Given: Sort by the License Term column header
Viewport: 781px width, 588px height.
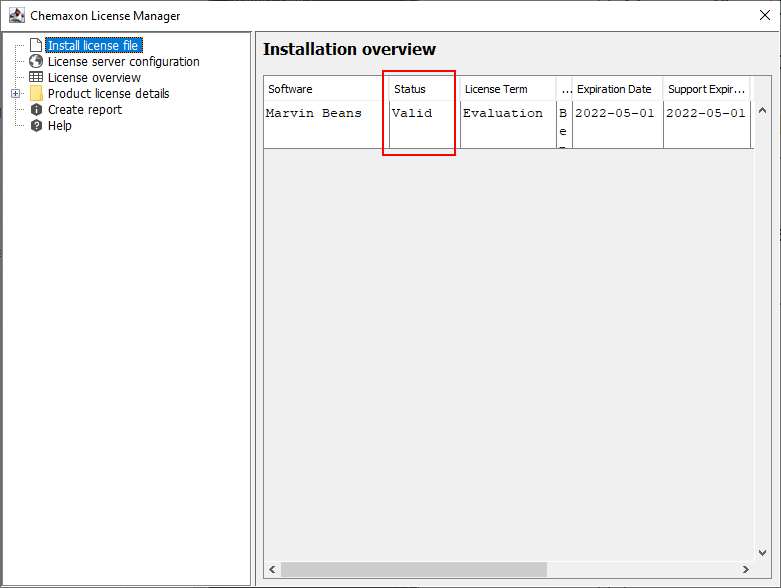Looking at the screenshot, I should [508, 89].
